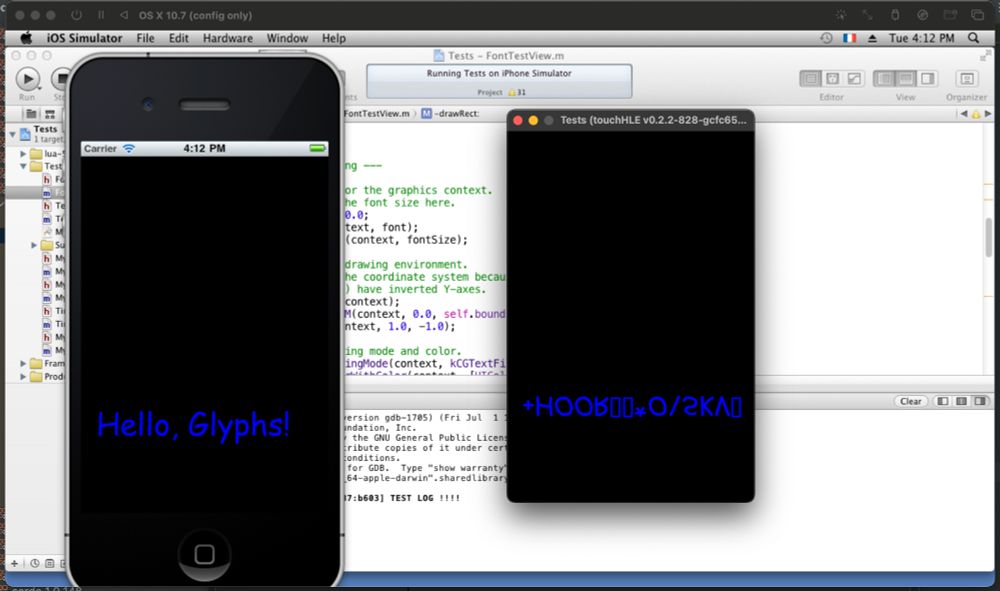Open Spotlight search magnifier
The height and width of the screenshot is (591, 1000).
pyautogui.click(x=973, y=38)
